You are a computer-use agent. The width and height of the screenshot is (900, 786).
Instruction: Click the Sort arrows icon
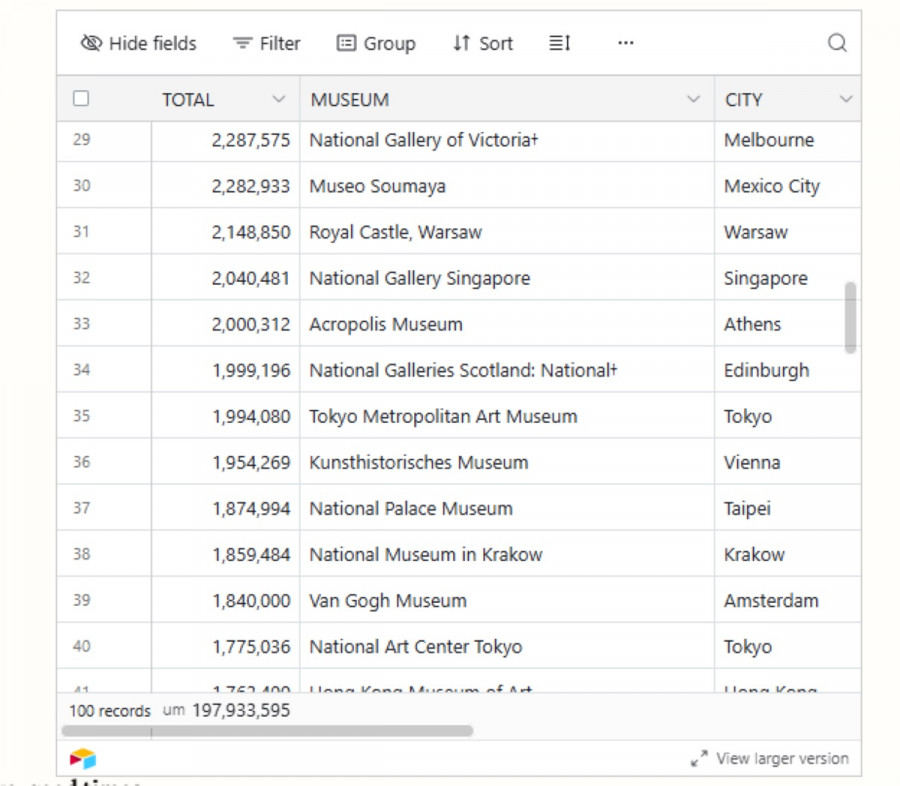coord(461,43)
